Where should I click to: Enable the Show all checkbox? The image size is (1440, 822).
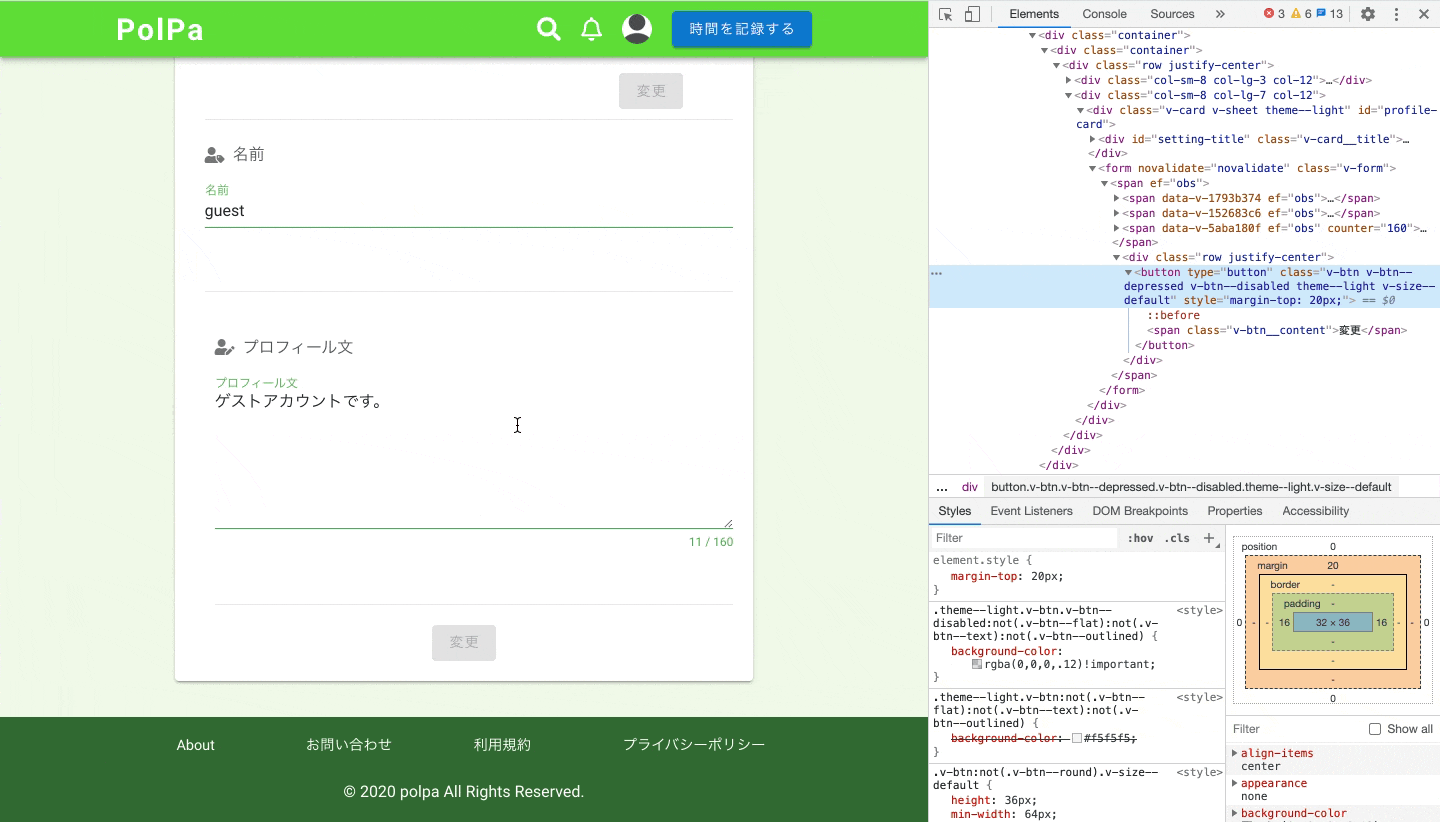pos(1375,729)
